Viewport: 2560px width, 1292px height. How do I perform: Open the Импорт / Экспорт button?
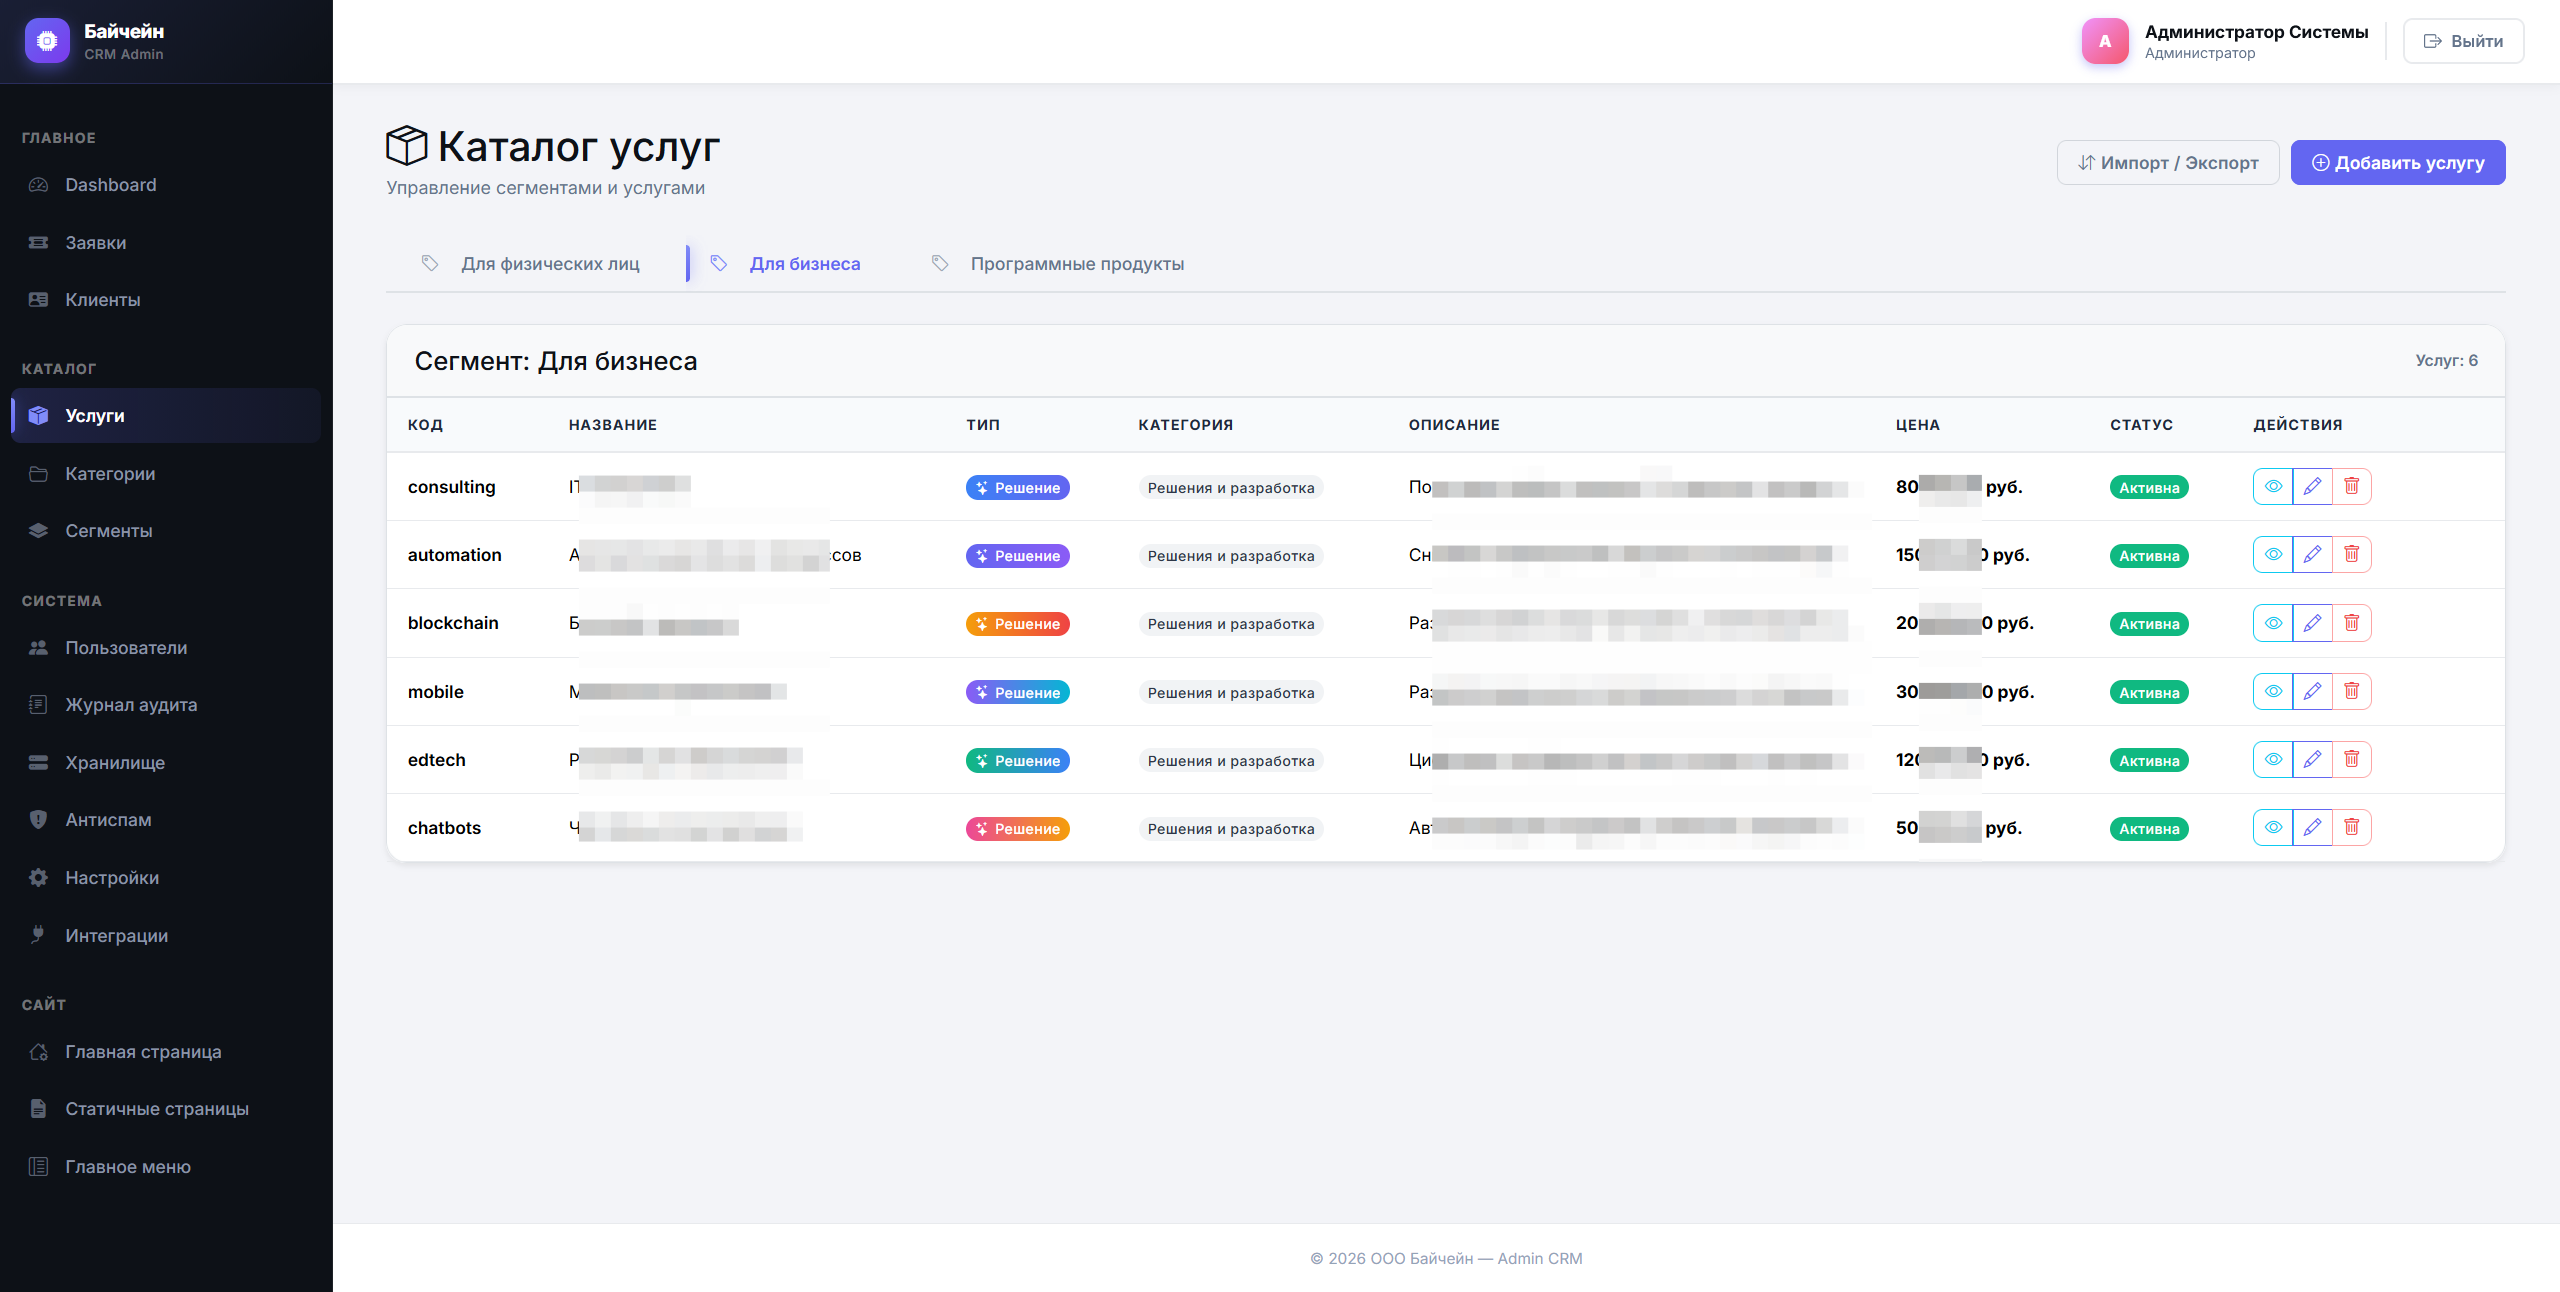(2167, 163)
